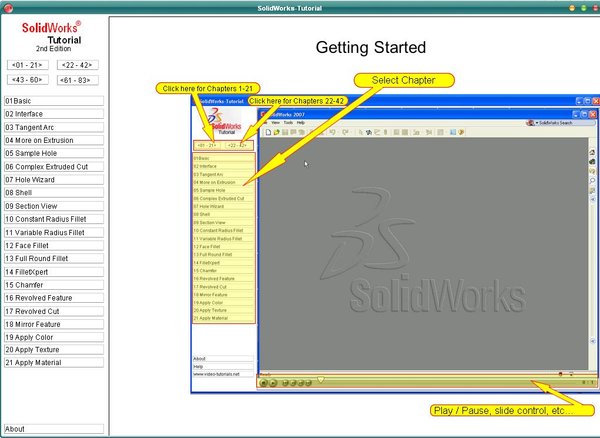Open the Tools menu in SolidWorks 2007
This screenshot has width=600, height=438.
click(x=287, y=122)
